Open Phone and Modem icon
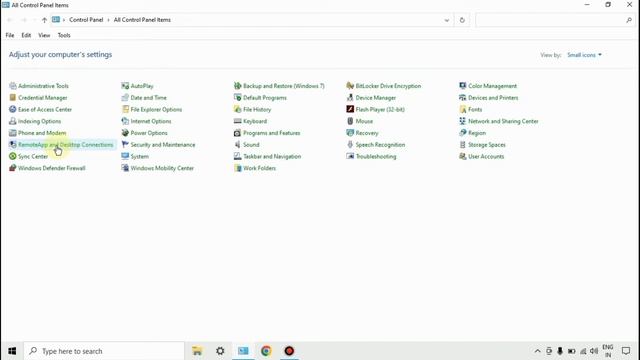640x360 pixels. click(x=13, y=133)
